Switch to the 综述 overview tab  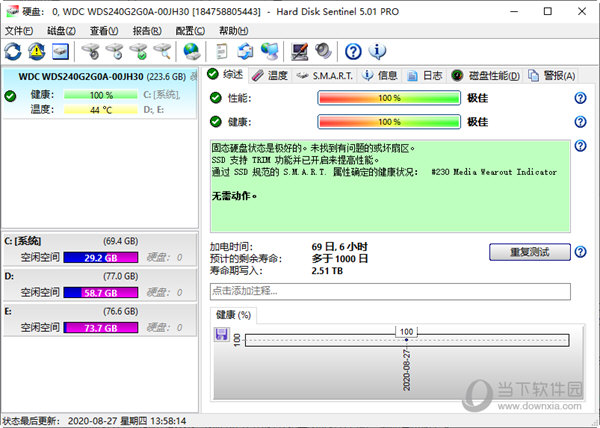point(225,75)
